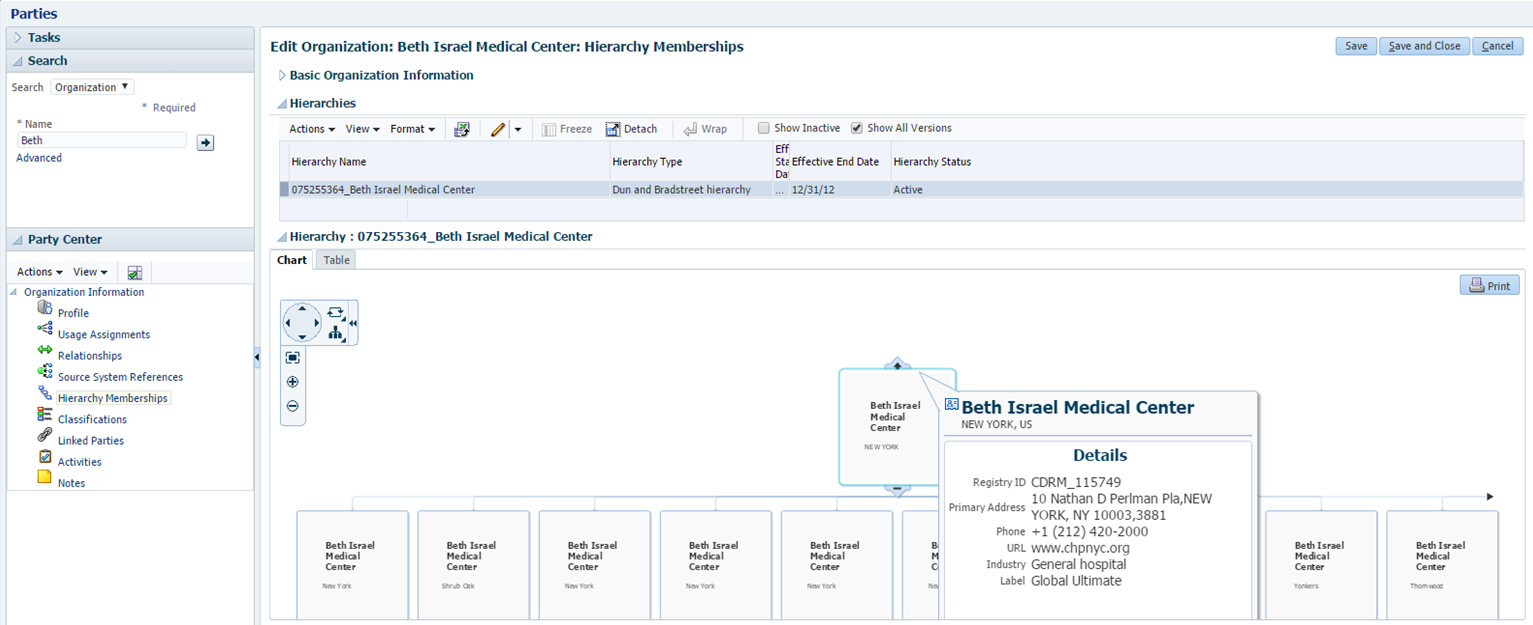Click the Freeze column button
The height and width of the screenshot is (625, 1533).
(567, 129)
